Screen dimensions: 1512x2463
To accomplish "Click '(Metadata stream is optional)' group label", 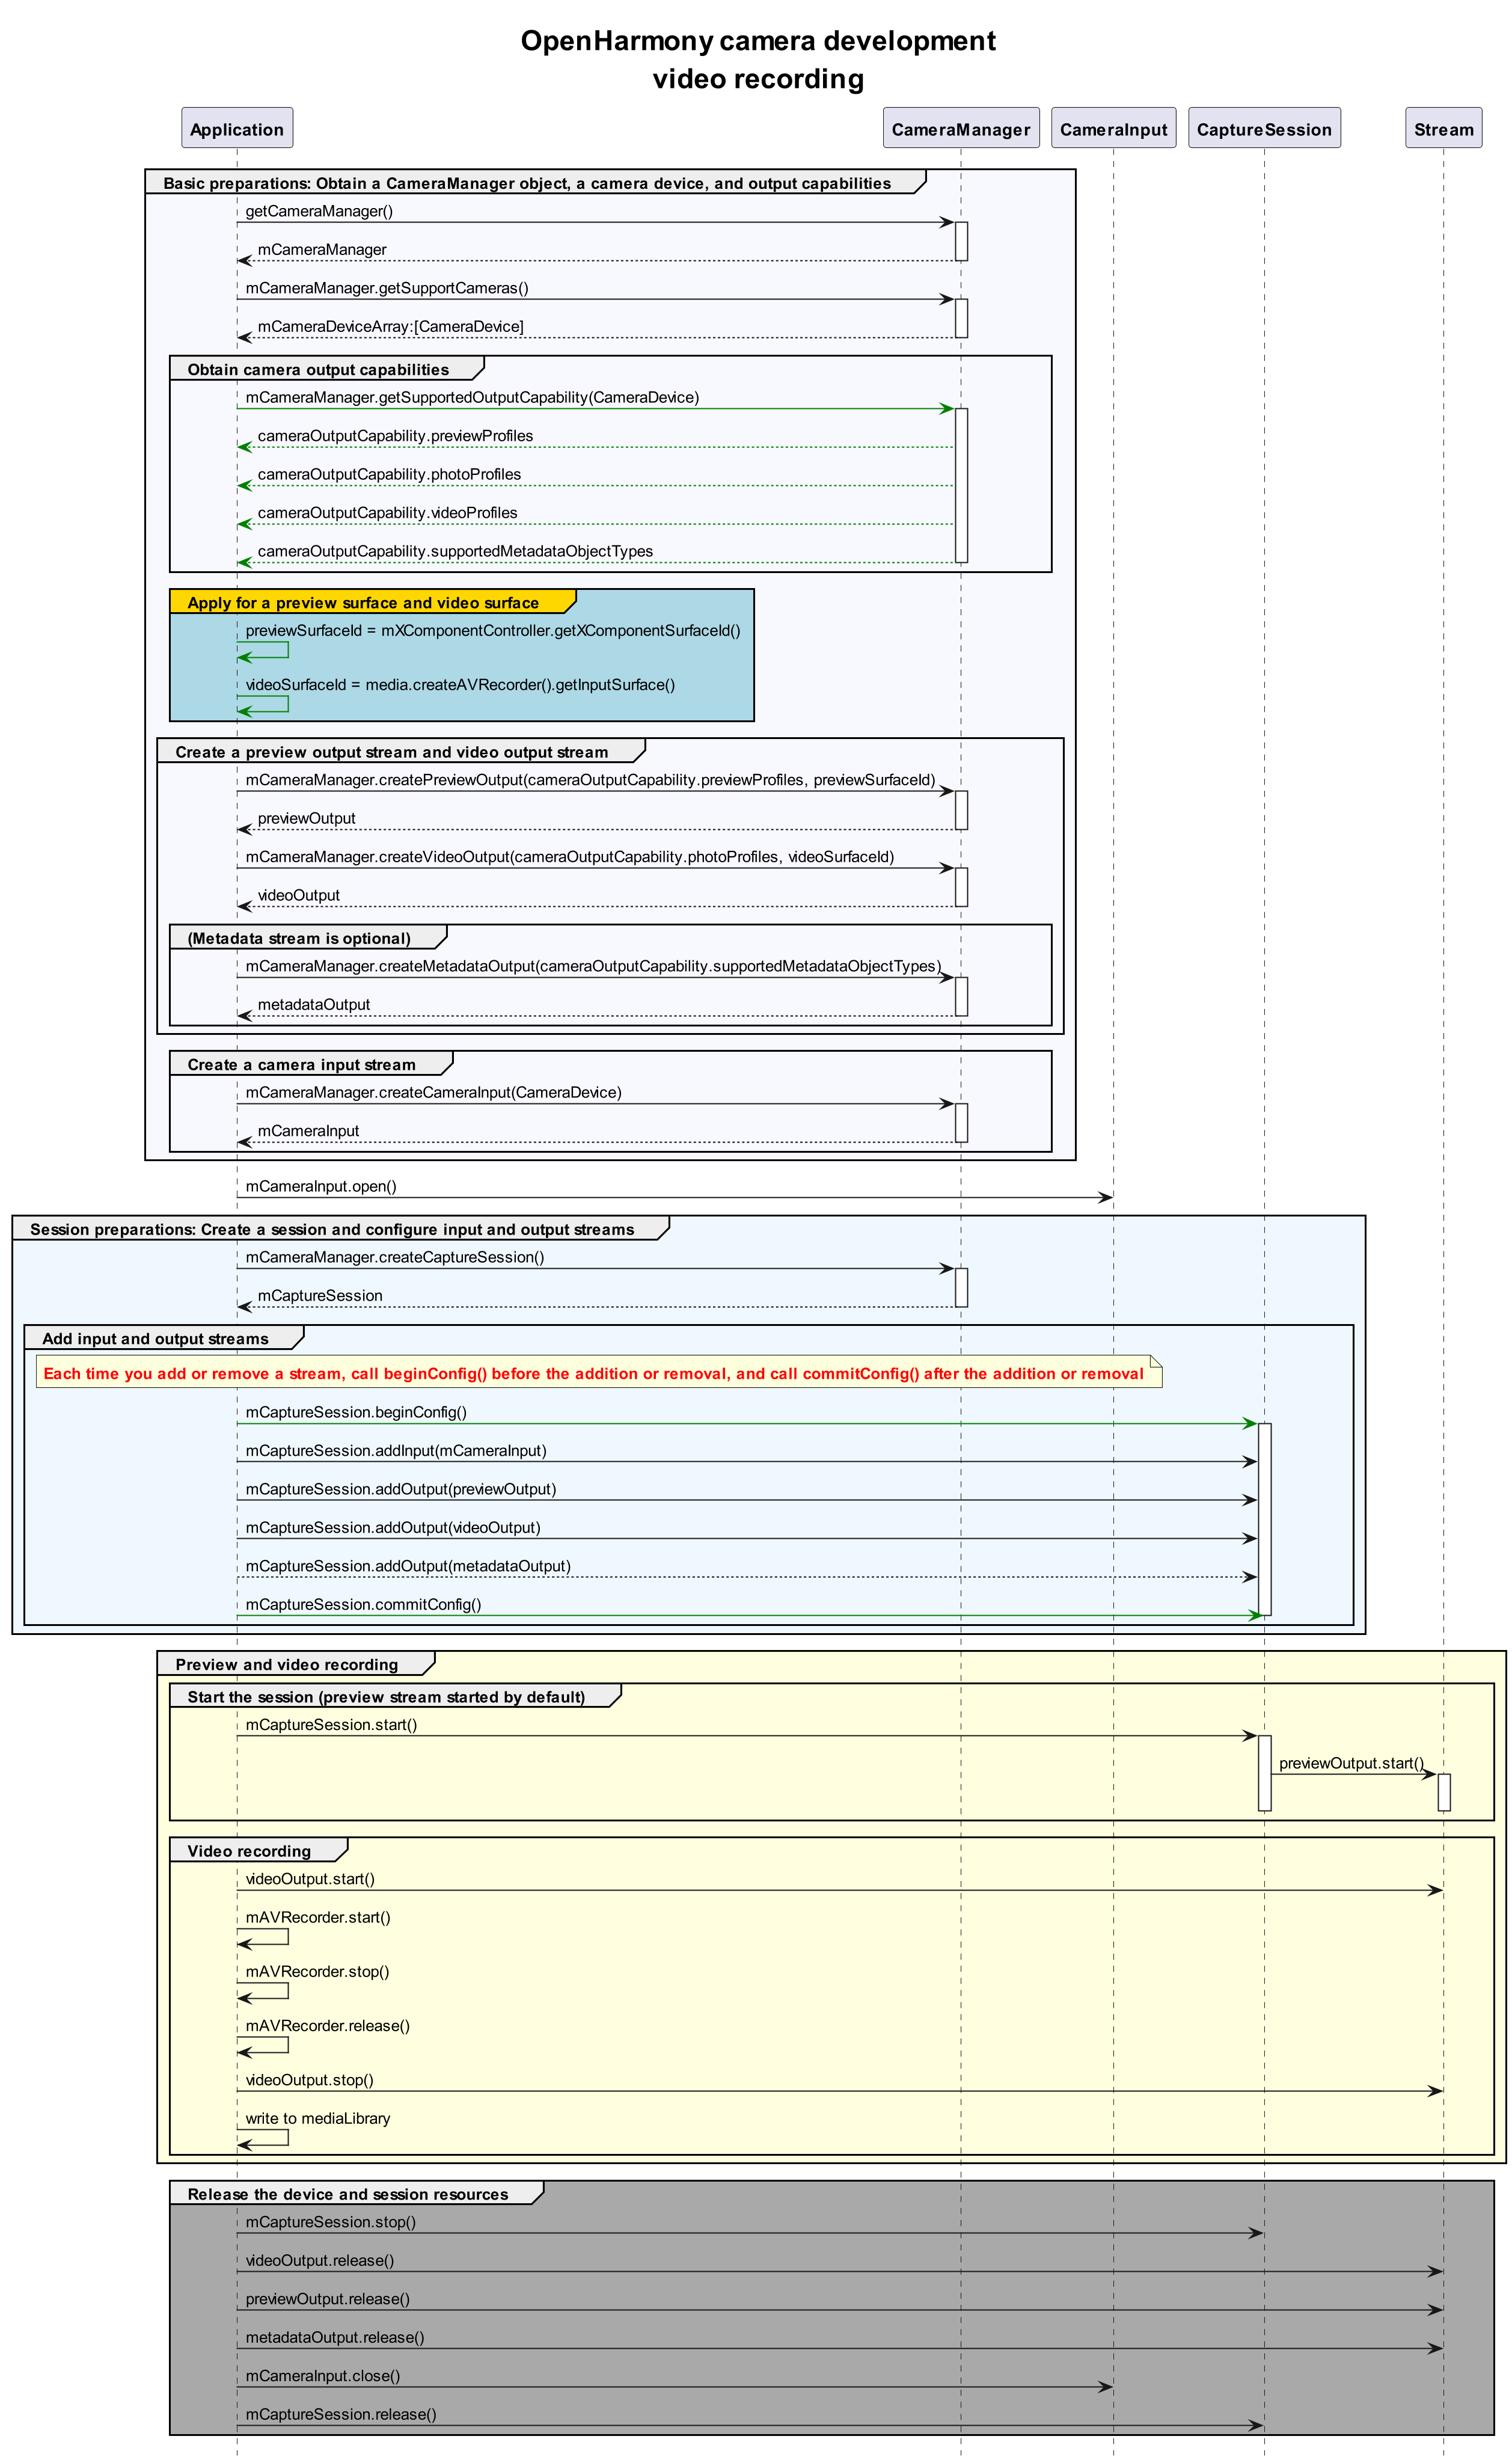I will (x=299, y=939).
